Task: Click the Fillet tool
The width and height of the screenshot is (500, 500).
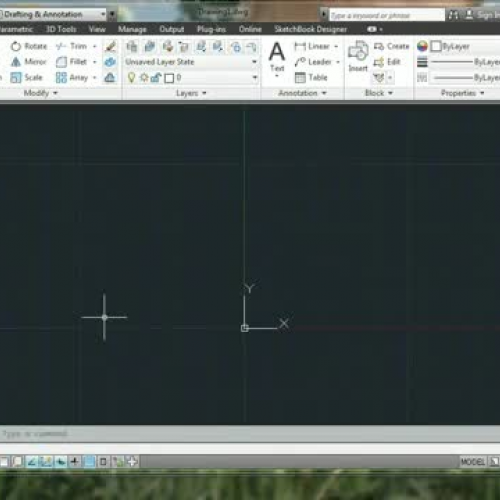Action: point(71,62)
